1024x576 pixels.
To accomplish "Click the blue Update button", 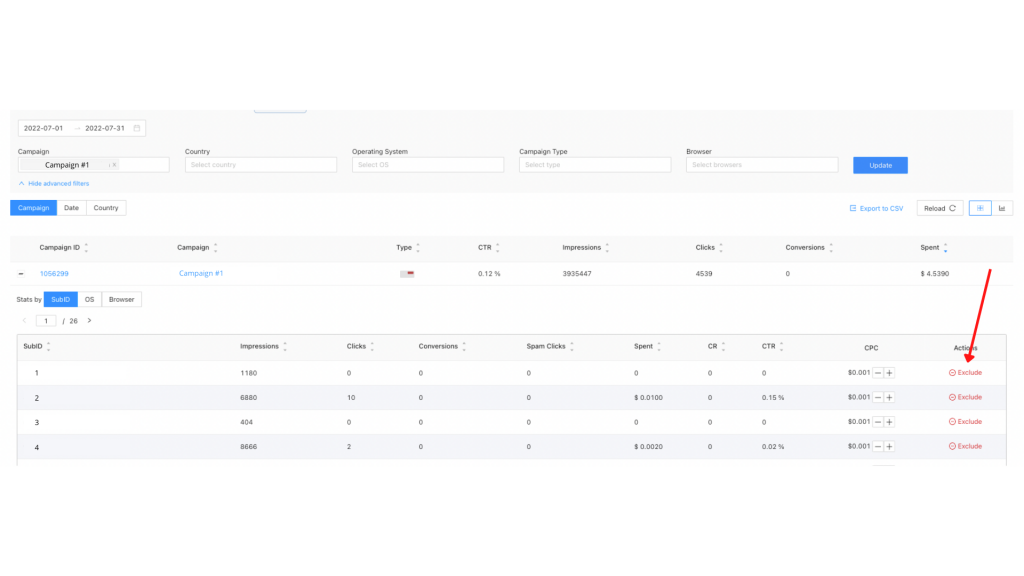I will click(880, 165).
